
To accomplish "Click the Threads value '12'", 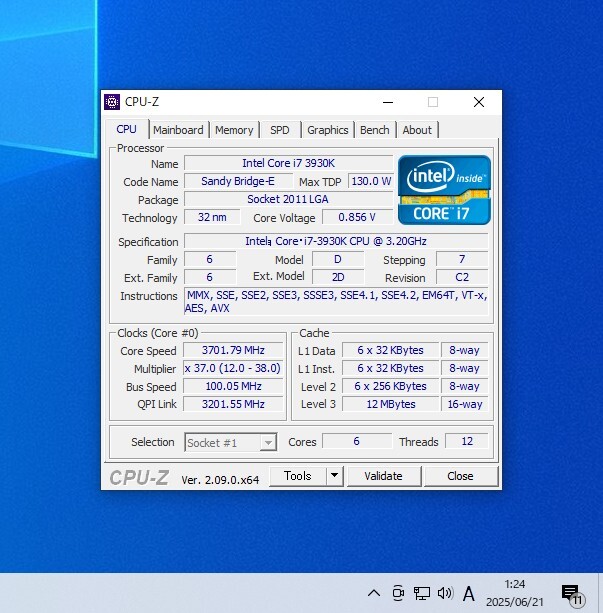I will click(467, 441).
